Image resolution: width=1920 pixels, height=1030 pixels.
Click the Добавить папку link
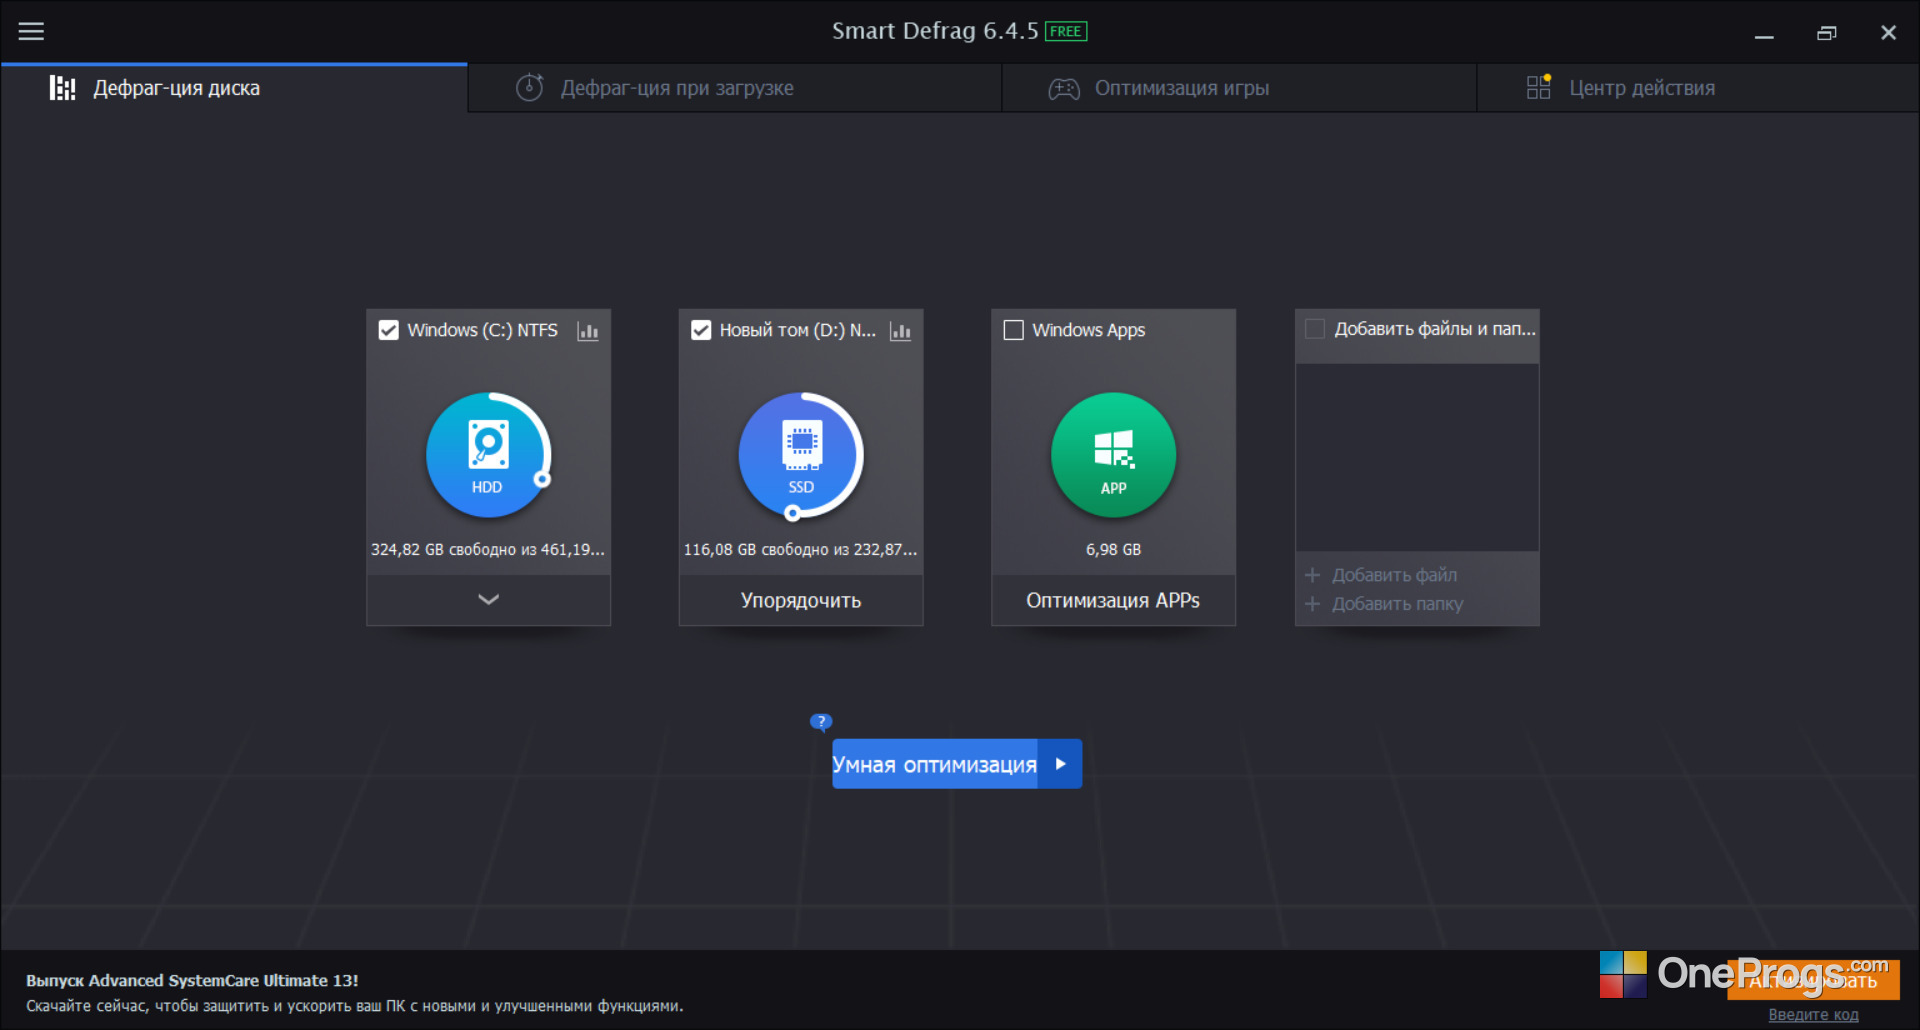pos(1397,604)
